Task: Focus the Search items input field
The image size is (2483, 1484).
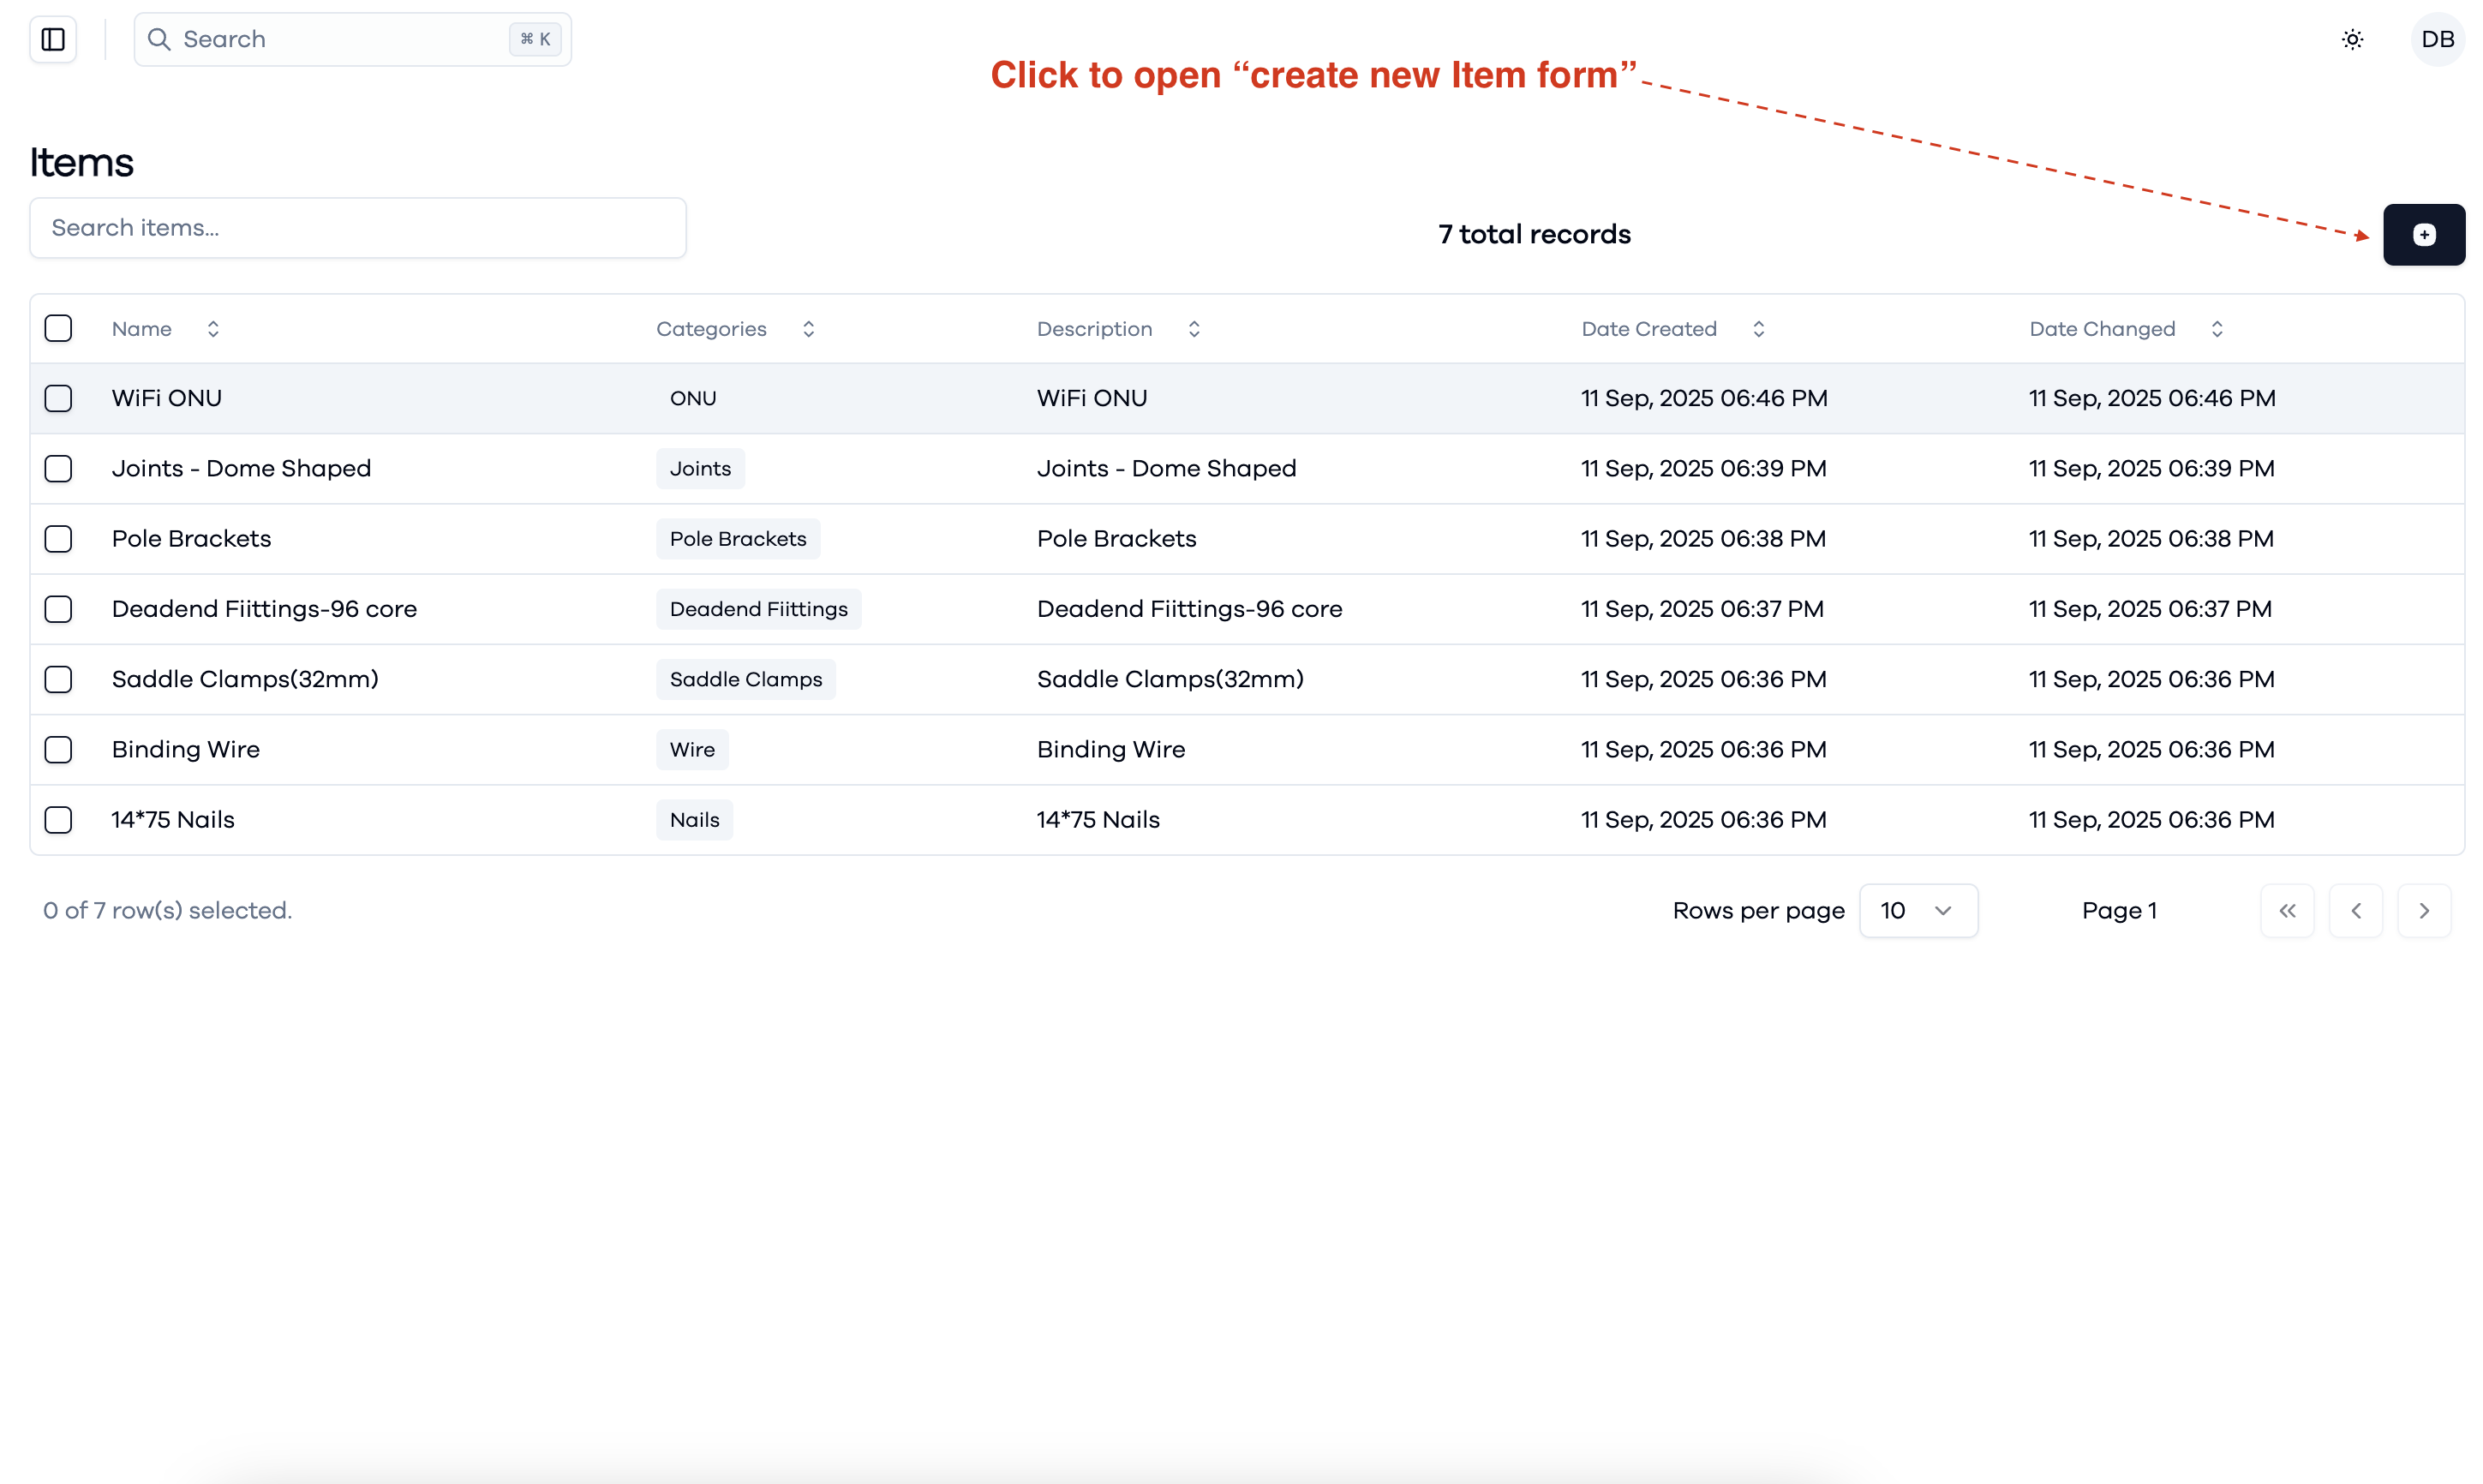Action: pos(358,228)
